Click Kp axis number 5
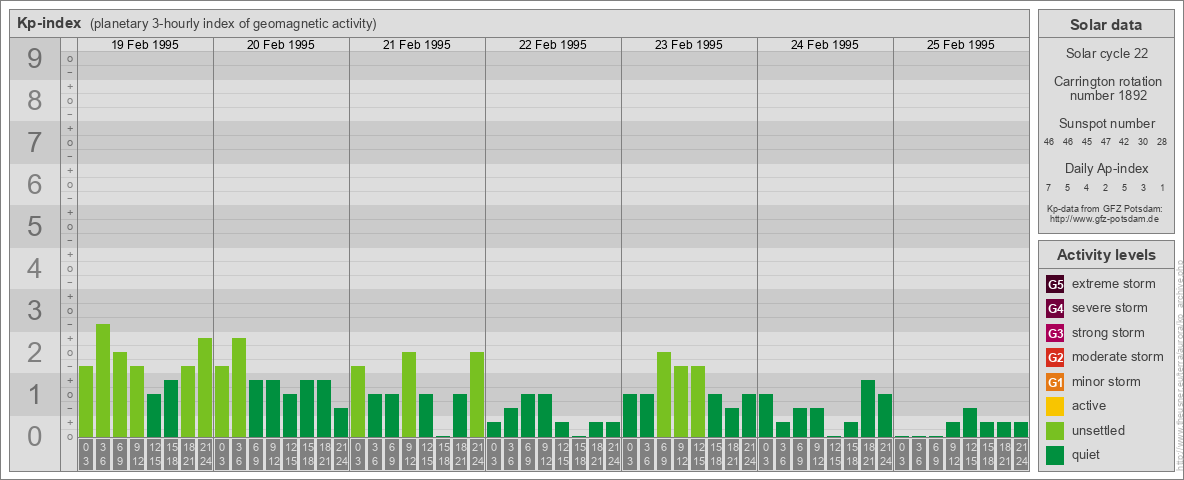Image resolution: width=1184 pixels, height=480 pixels. (x=35, y=226)
